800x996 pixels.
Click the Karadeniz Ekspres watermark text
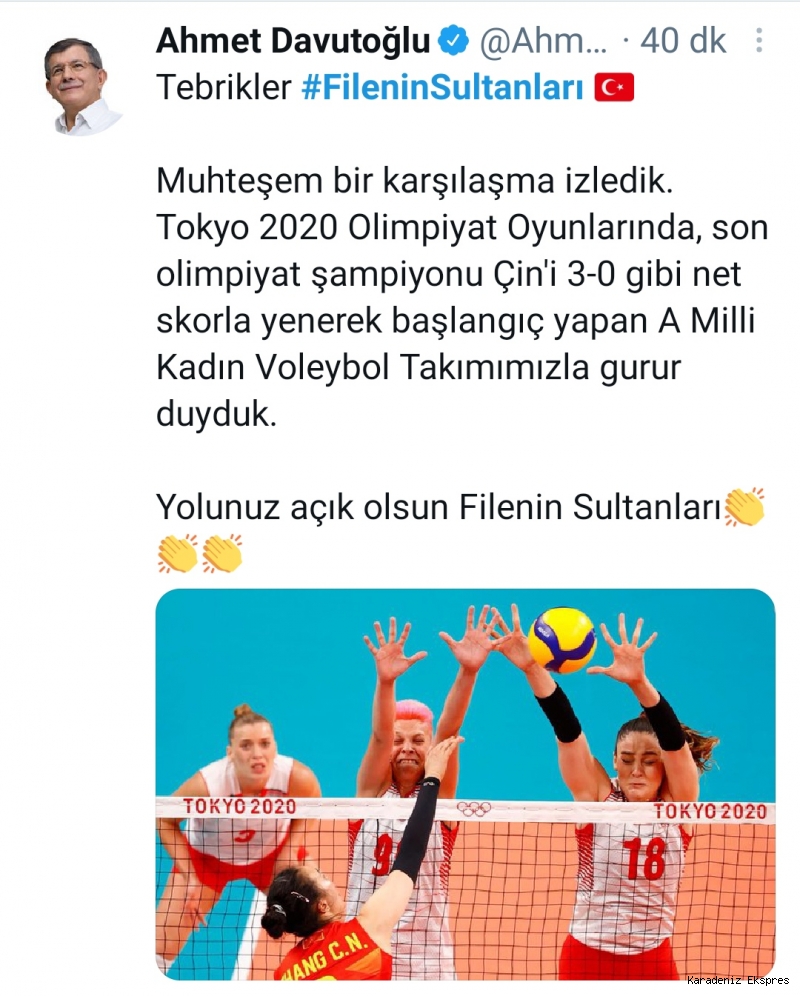point(738,980)
